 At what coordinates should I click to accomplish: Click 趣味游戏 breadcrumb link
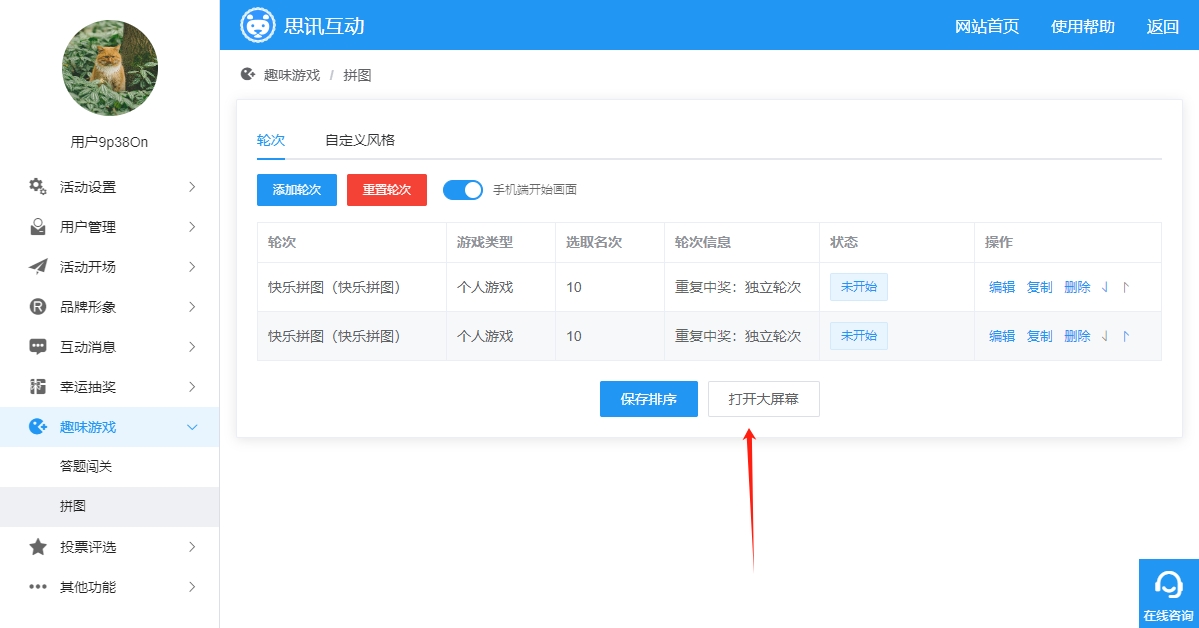291,75
